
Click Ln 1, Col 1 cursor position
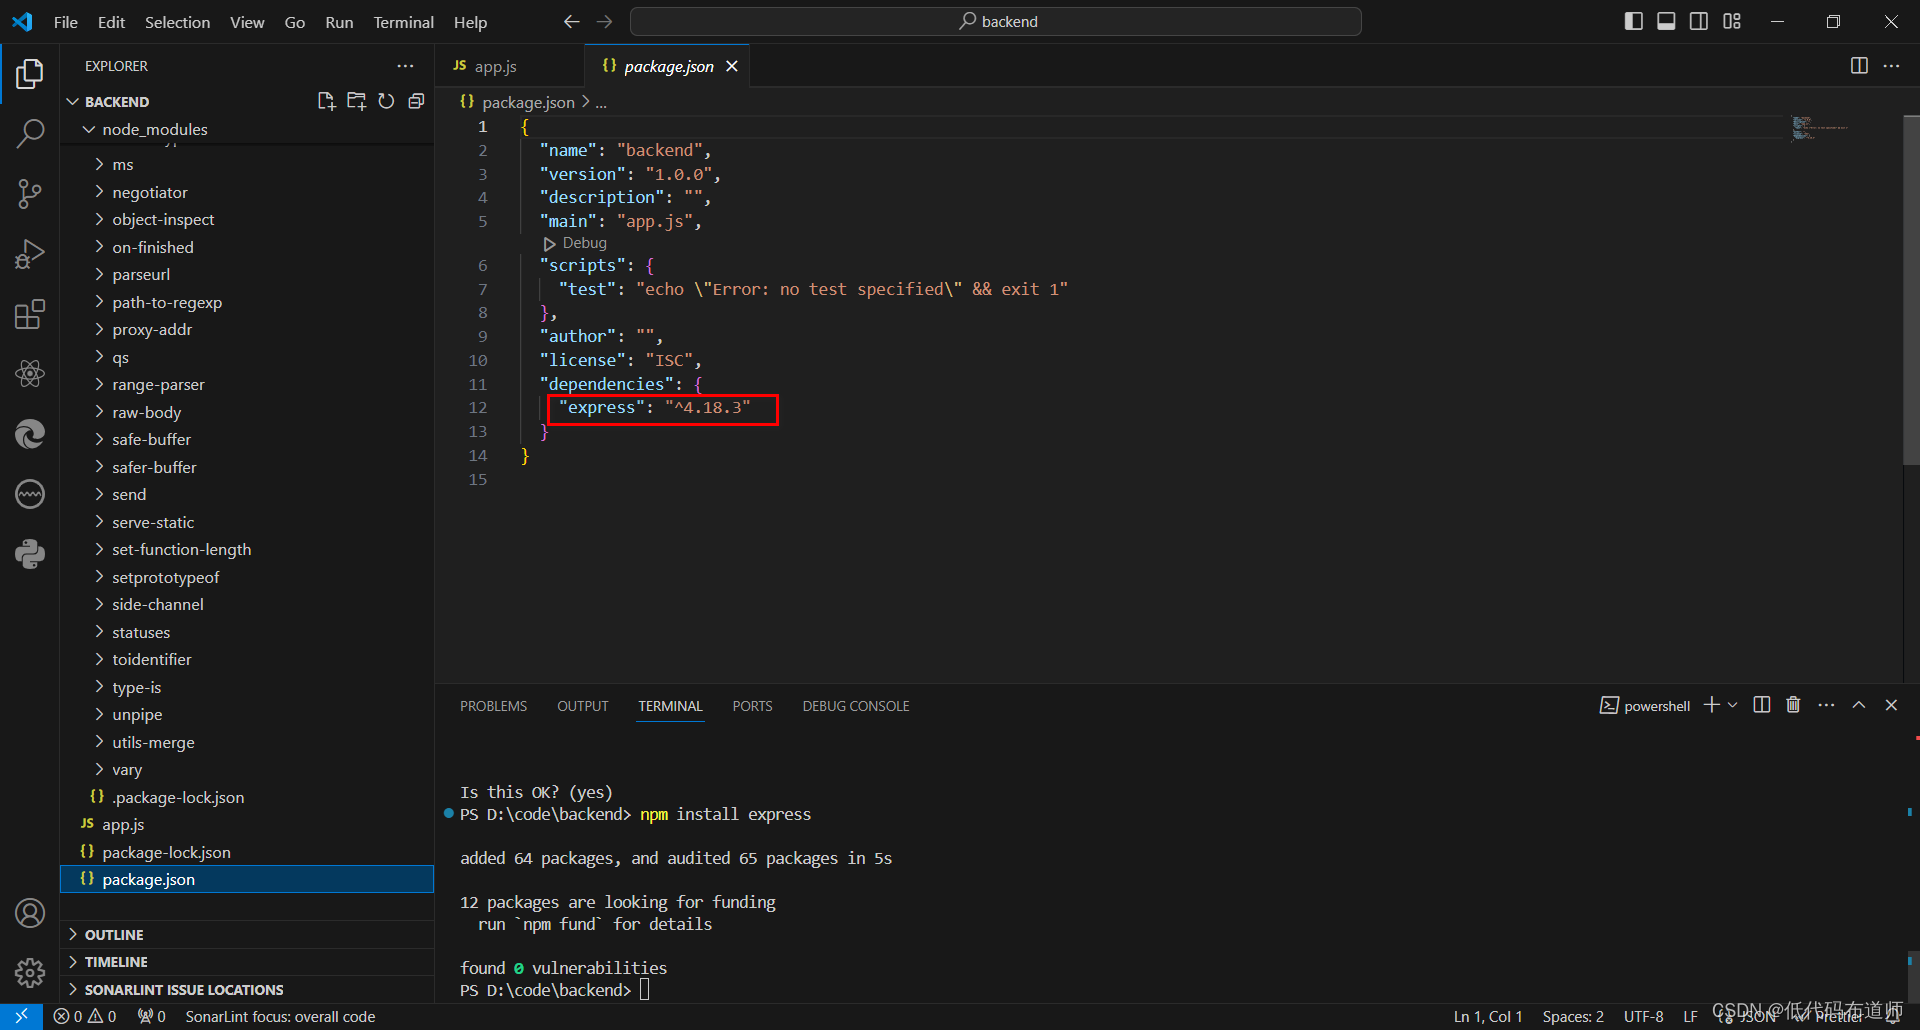[x=1488, y=1016]
